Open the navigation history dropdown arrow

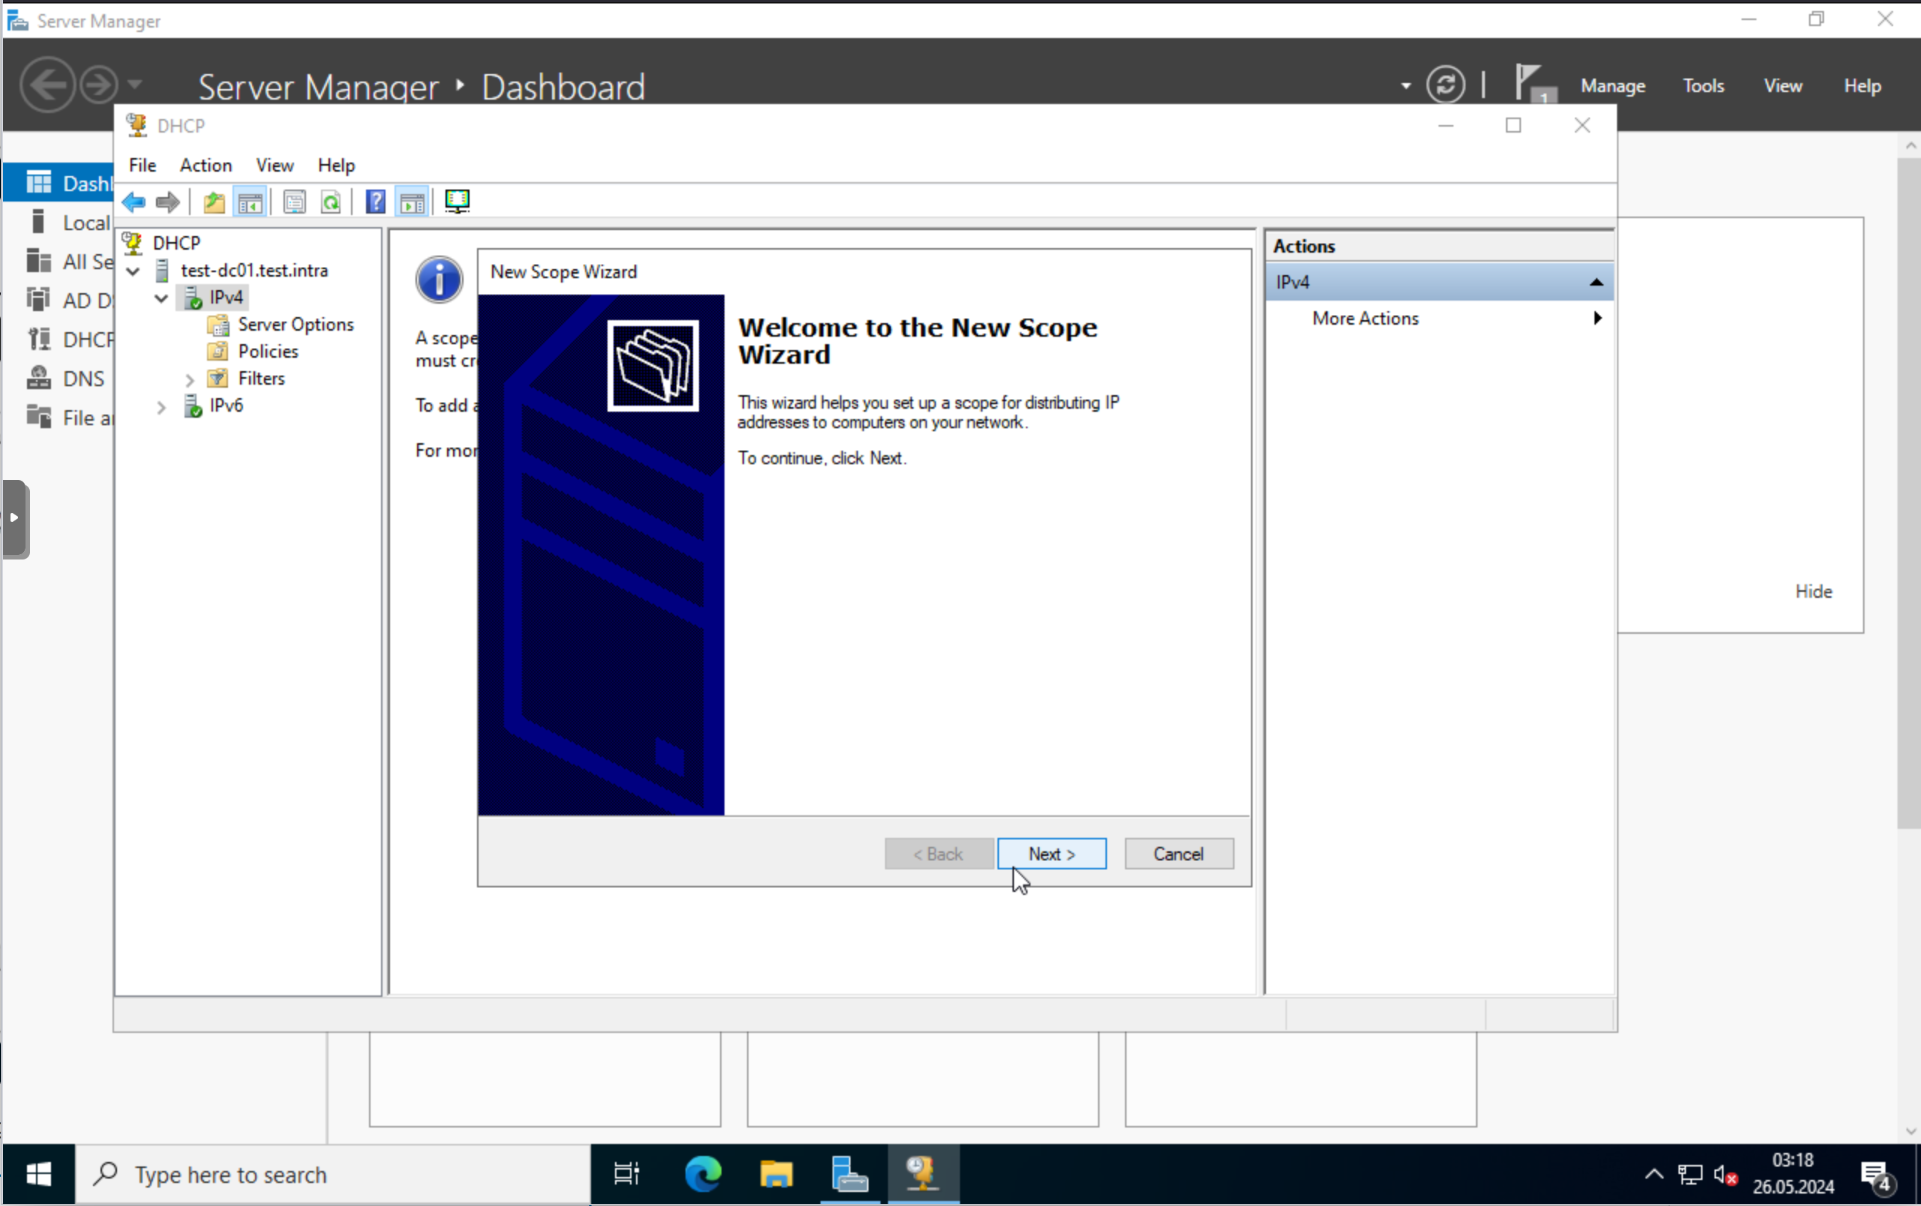(x=135, y=85)
